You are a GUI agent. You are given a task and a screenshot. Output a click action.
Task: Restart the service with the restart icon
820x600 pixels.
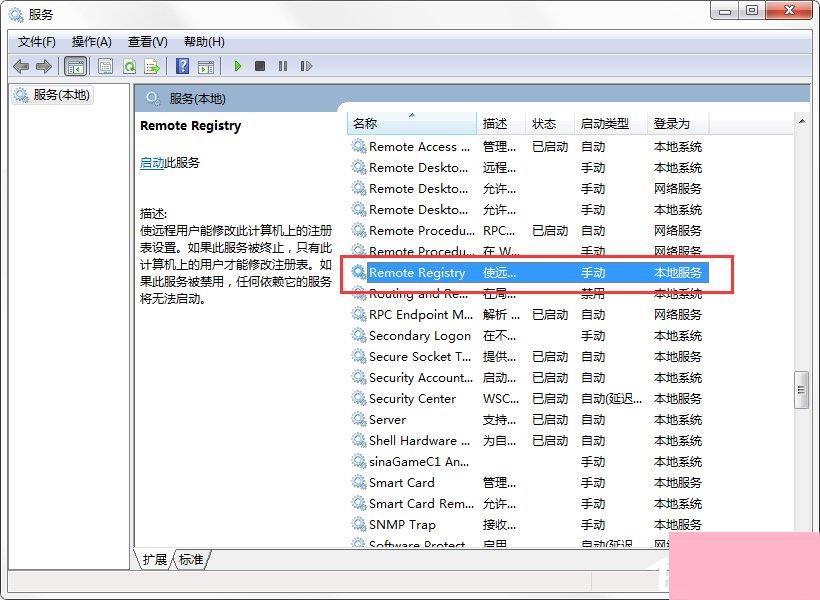[x=307, y=66]
